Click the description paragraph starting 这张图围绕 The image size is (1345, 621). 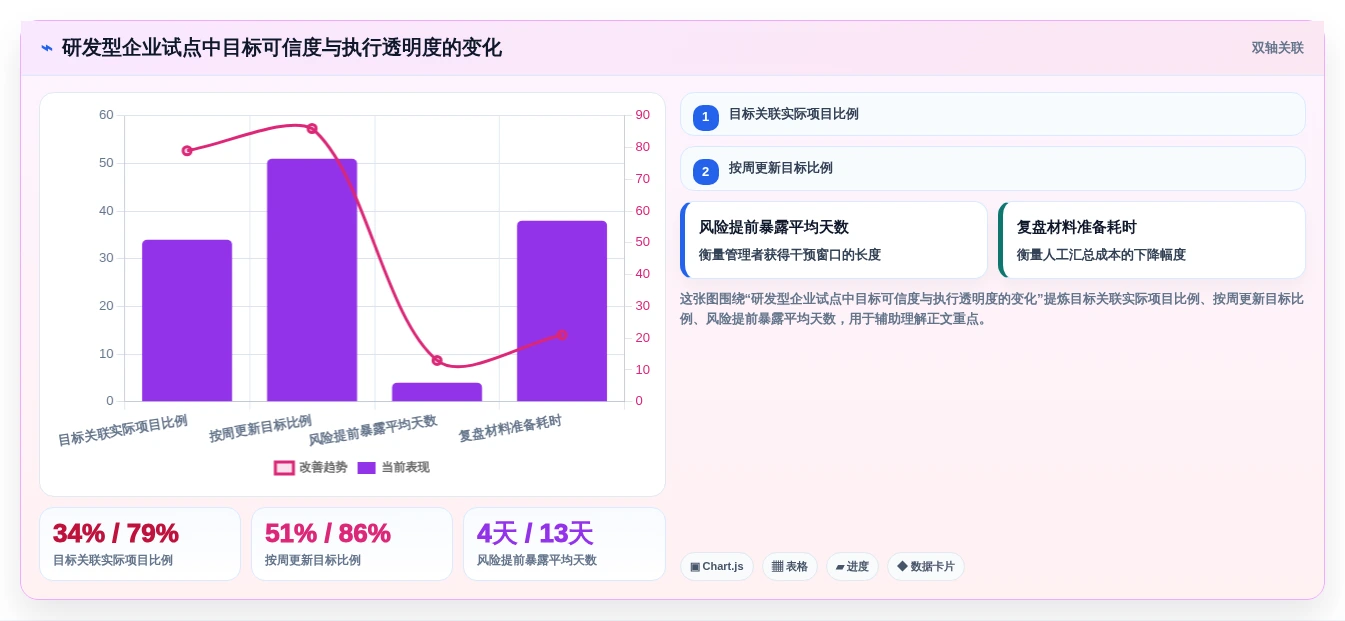pos(992,309)
